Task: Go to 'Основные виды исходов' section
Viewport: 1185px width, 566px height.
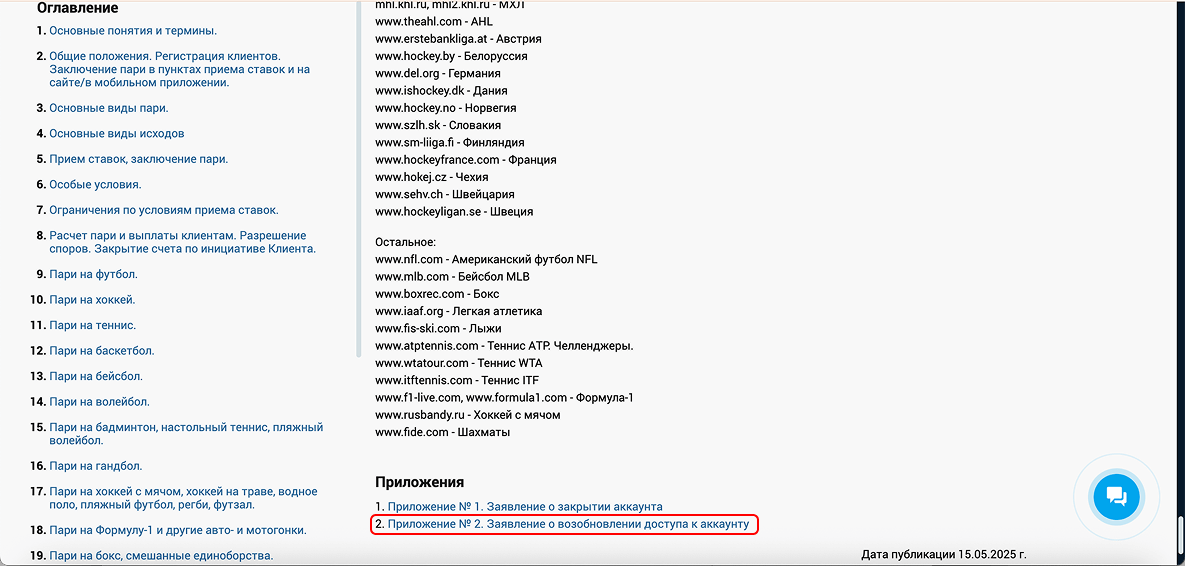Action: [x=117, y=134]
